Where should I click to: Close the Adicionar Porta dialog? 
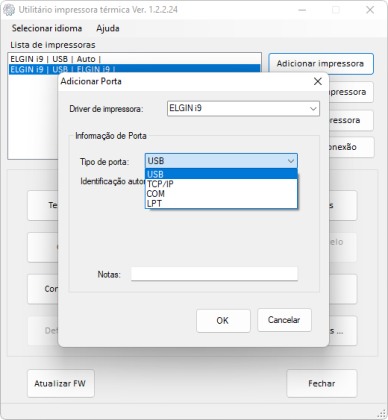[318, 81]
